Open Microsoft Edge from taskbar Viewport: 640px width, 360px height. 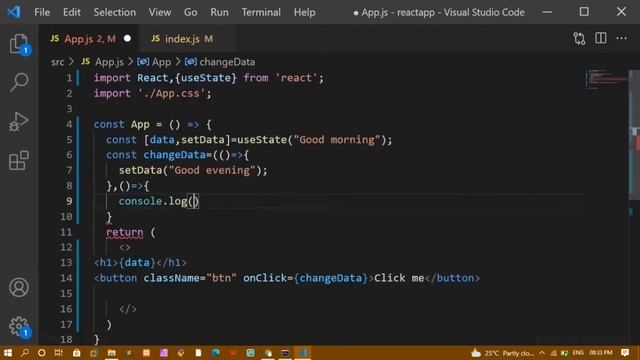[216, 353]
